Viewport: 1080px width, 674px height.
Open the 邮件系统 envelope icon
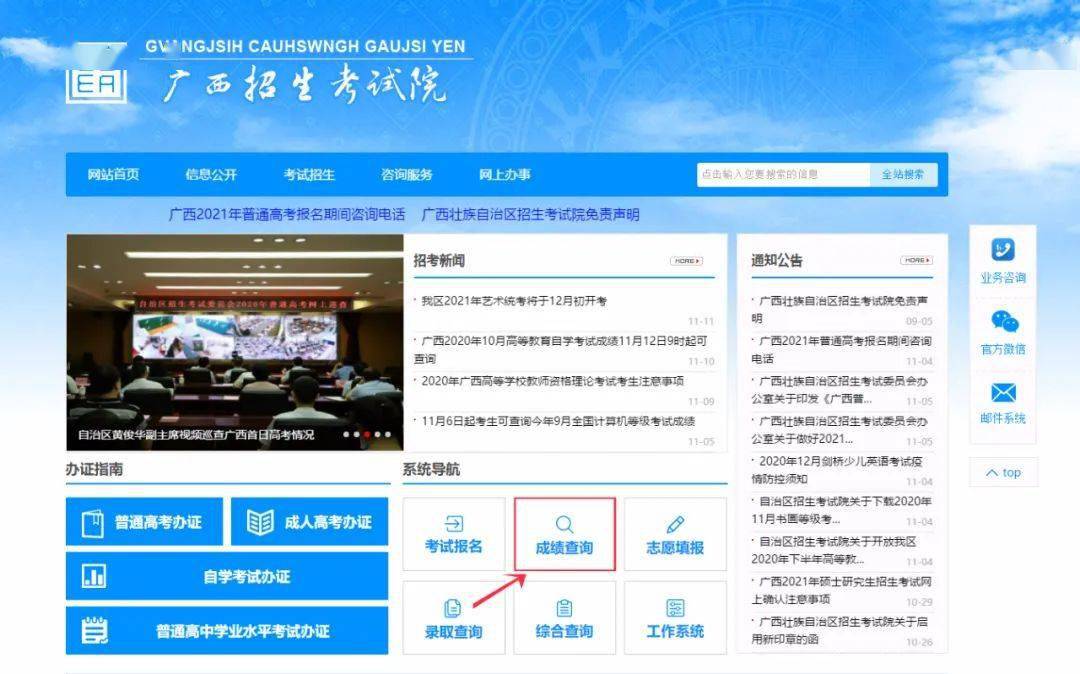1002,393
